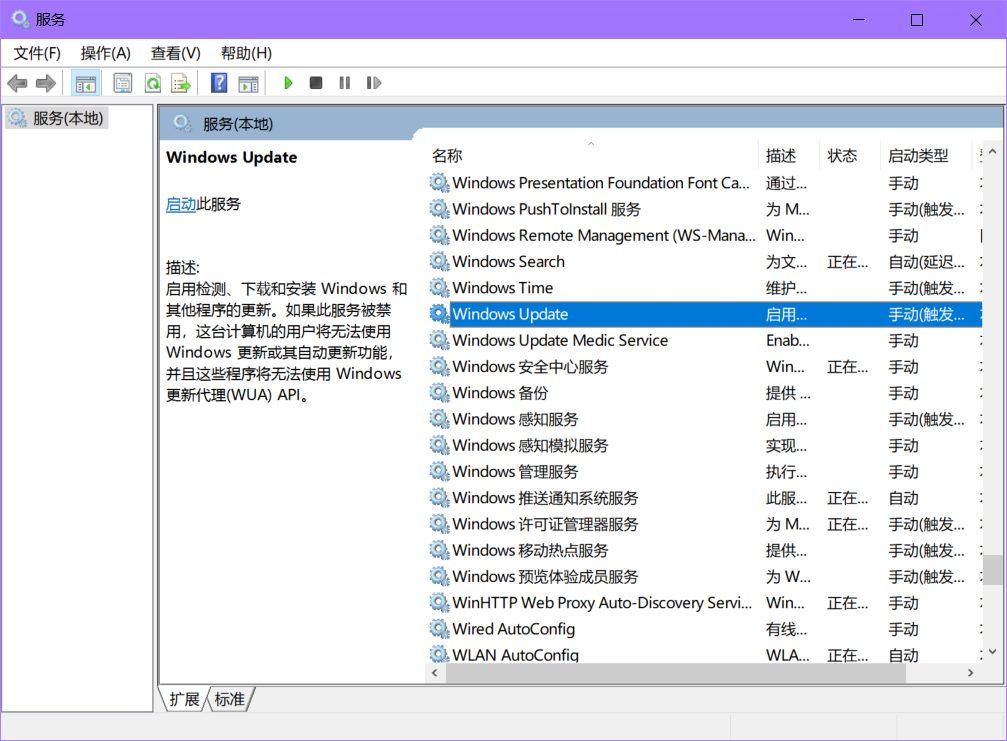Open the 帮助(H) menu

246,53
